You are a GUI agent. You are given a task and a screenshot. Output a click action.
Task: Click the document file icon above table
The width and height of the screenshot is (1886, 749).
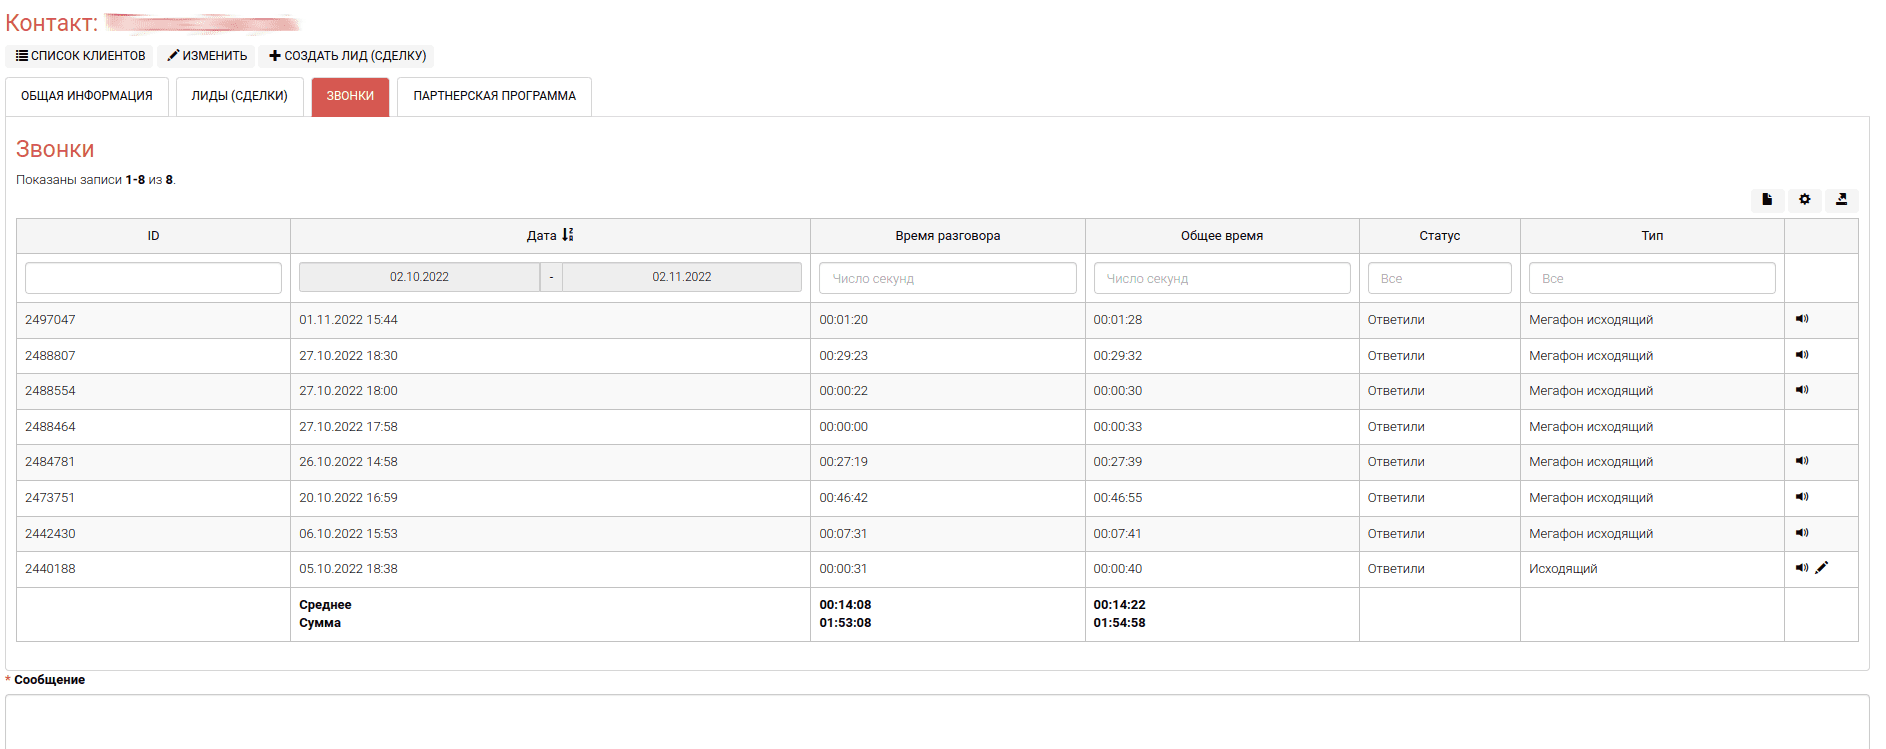[x=1767, y=200]
